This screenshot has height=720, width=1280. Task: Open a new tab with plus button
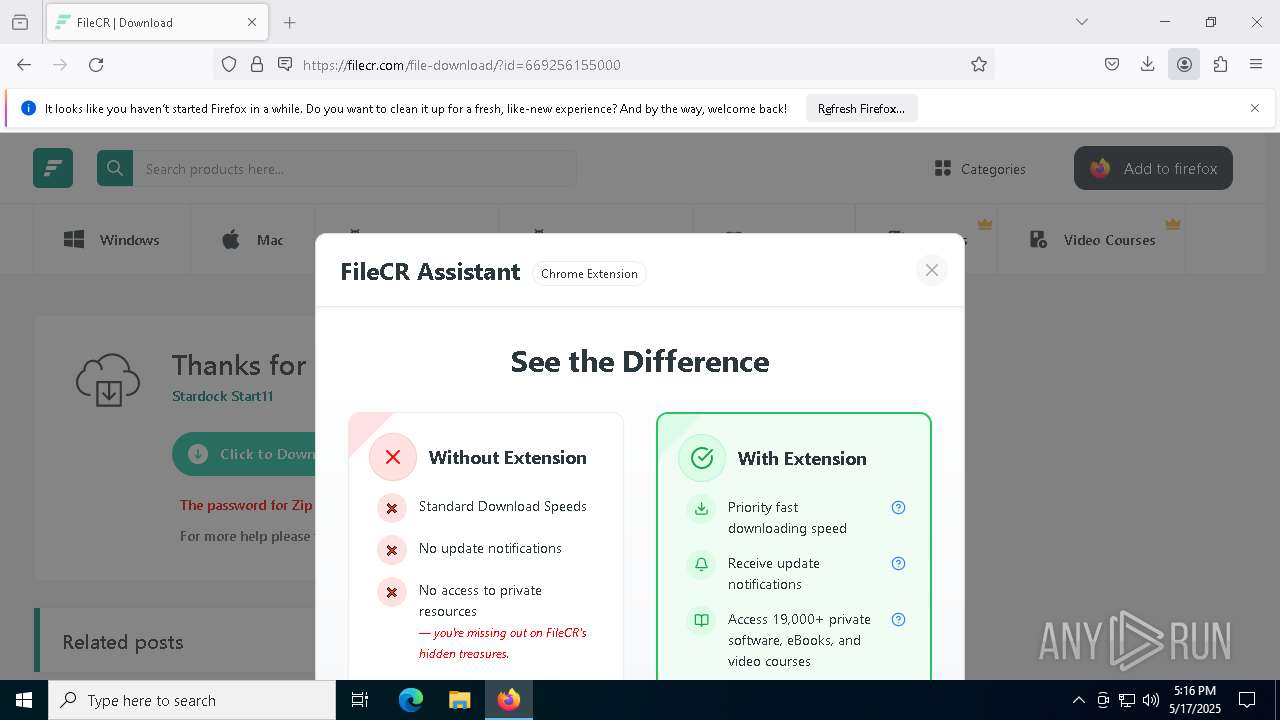pos(290,22)
